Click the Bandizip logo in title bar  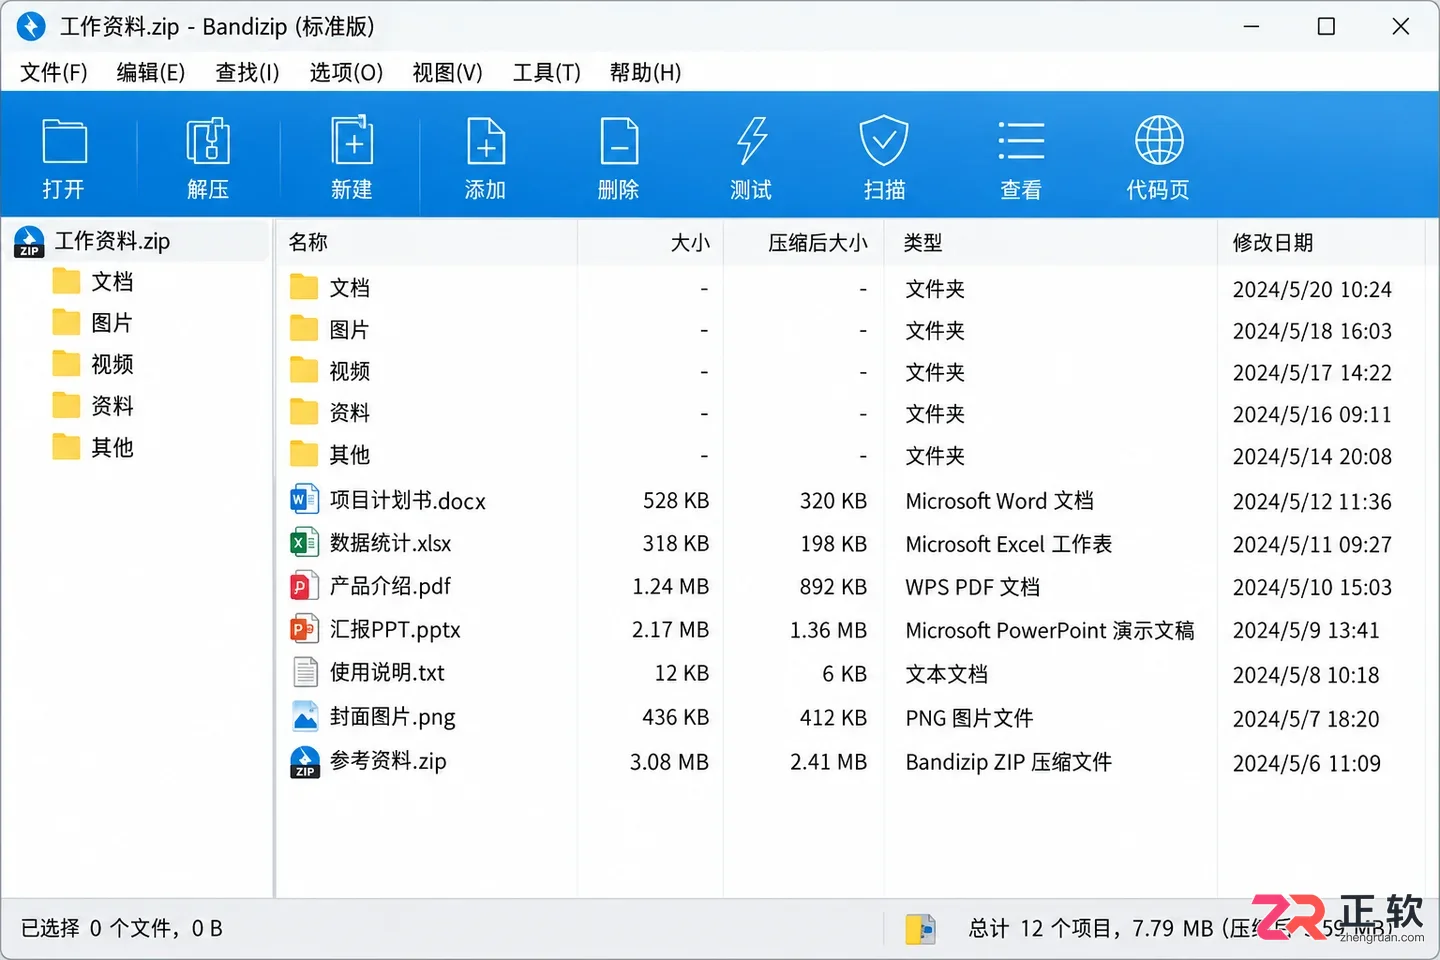(31, 26)
